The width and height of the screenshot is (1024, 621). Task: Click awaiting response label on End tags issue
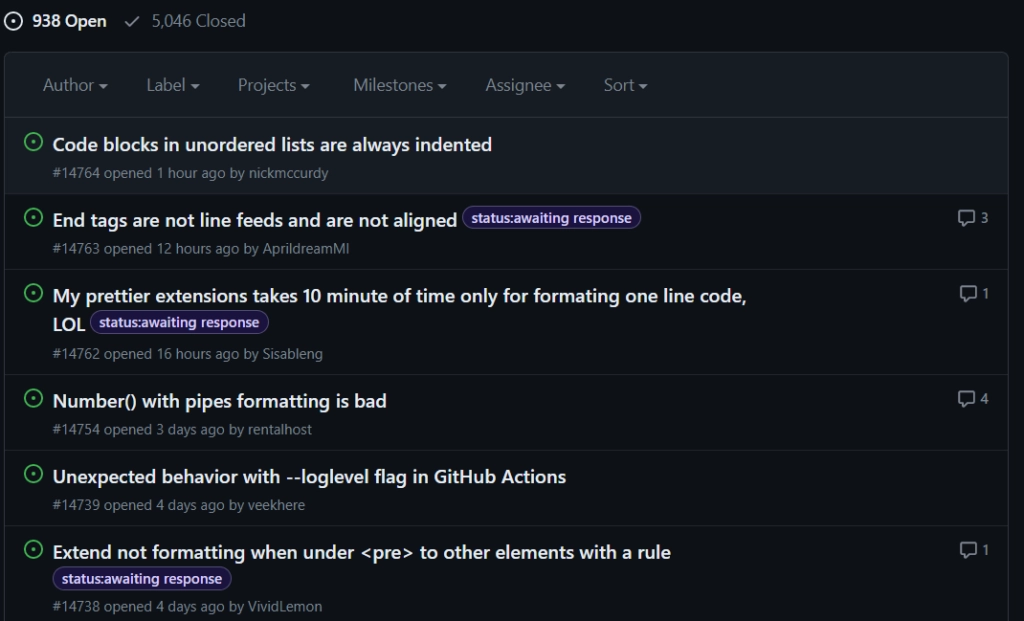pos(551,218)
